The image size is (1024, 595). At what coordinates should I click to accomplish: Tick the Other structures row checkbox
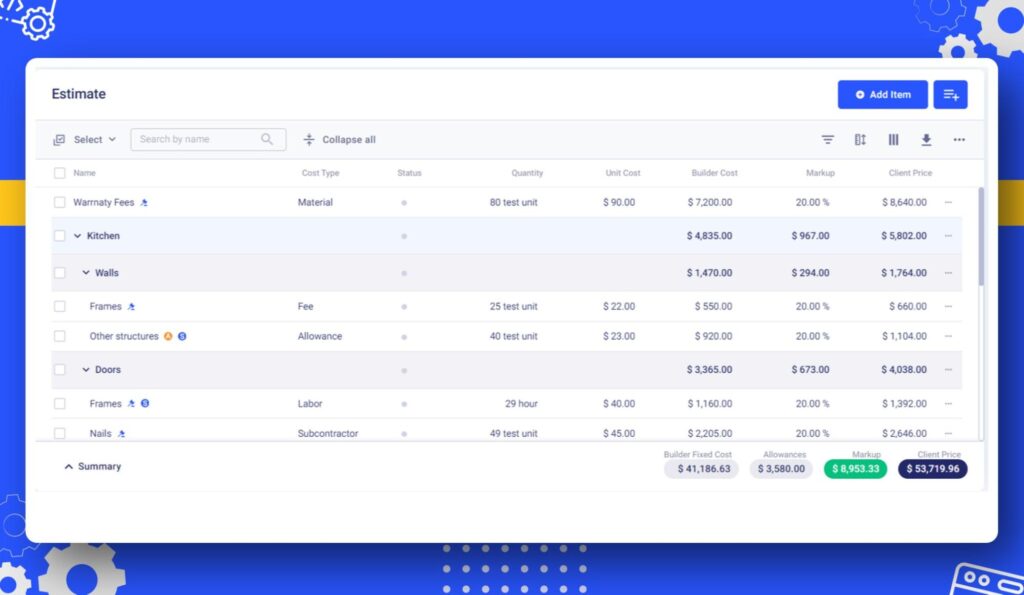click(59, 336)
